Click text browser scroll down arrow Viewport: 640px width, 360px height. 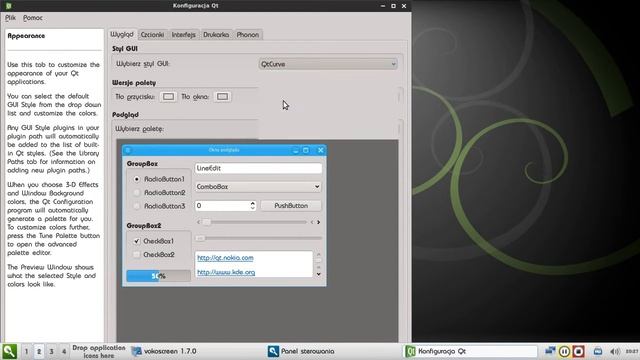click(x=318, y=274)
